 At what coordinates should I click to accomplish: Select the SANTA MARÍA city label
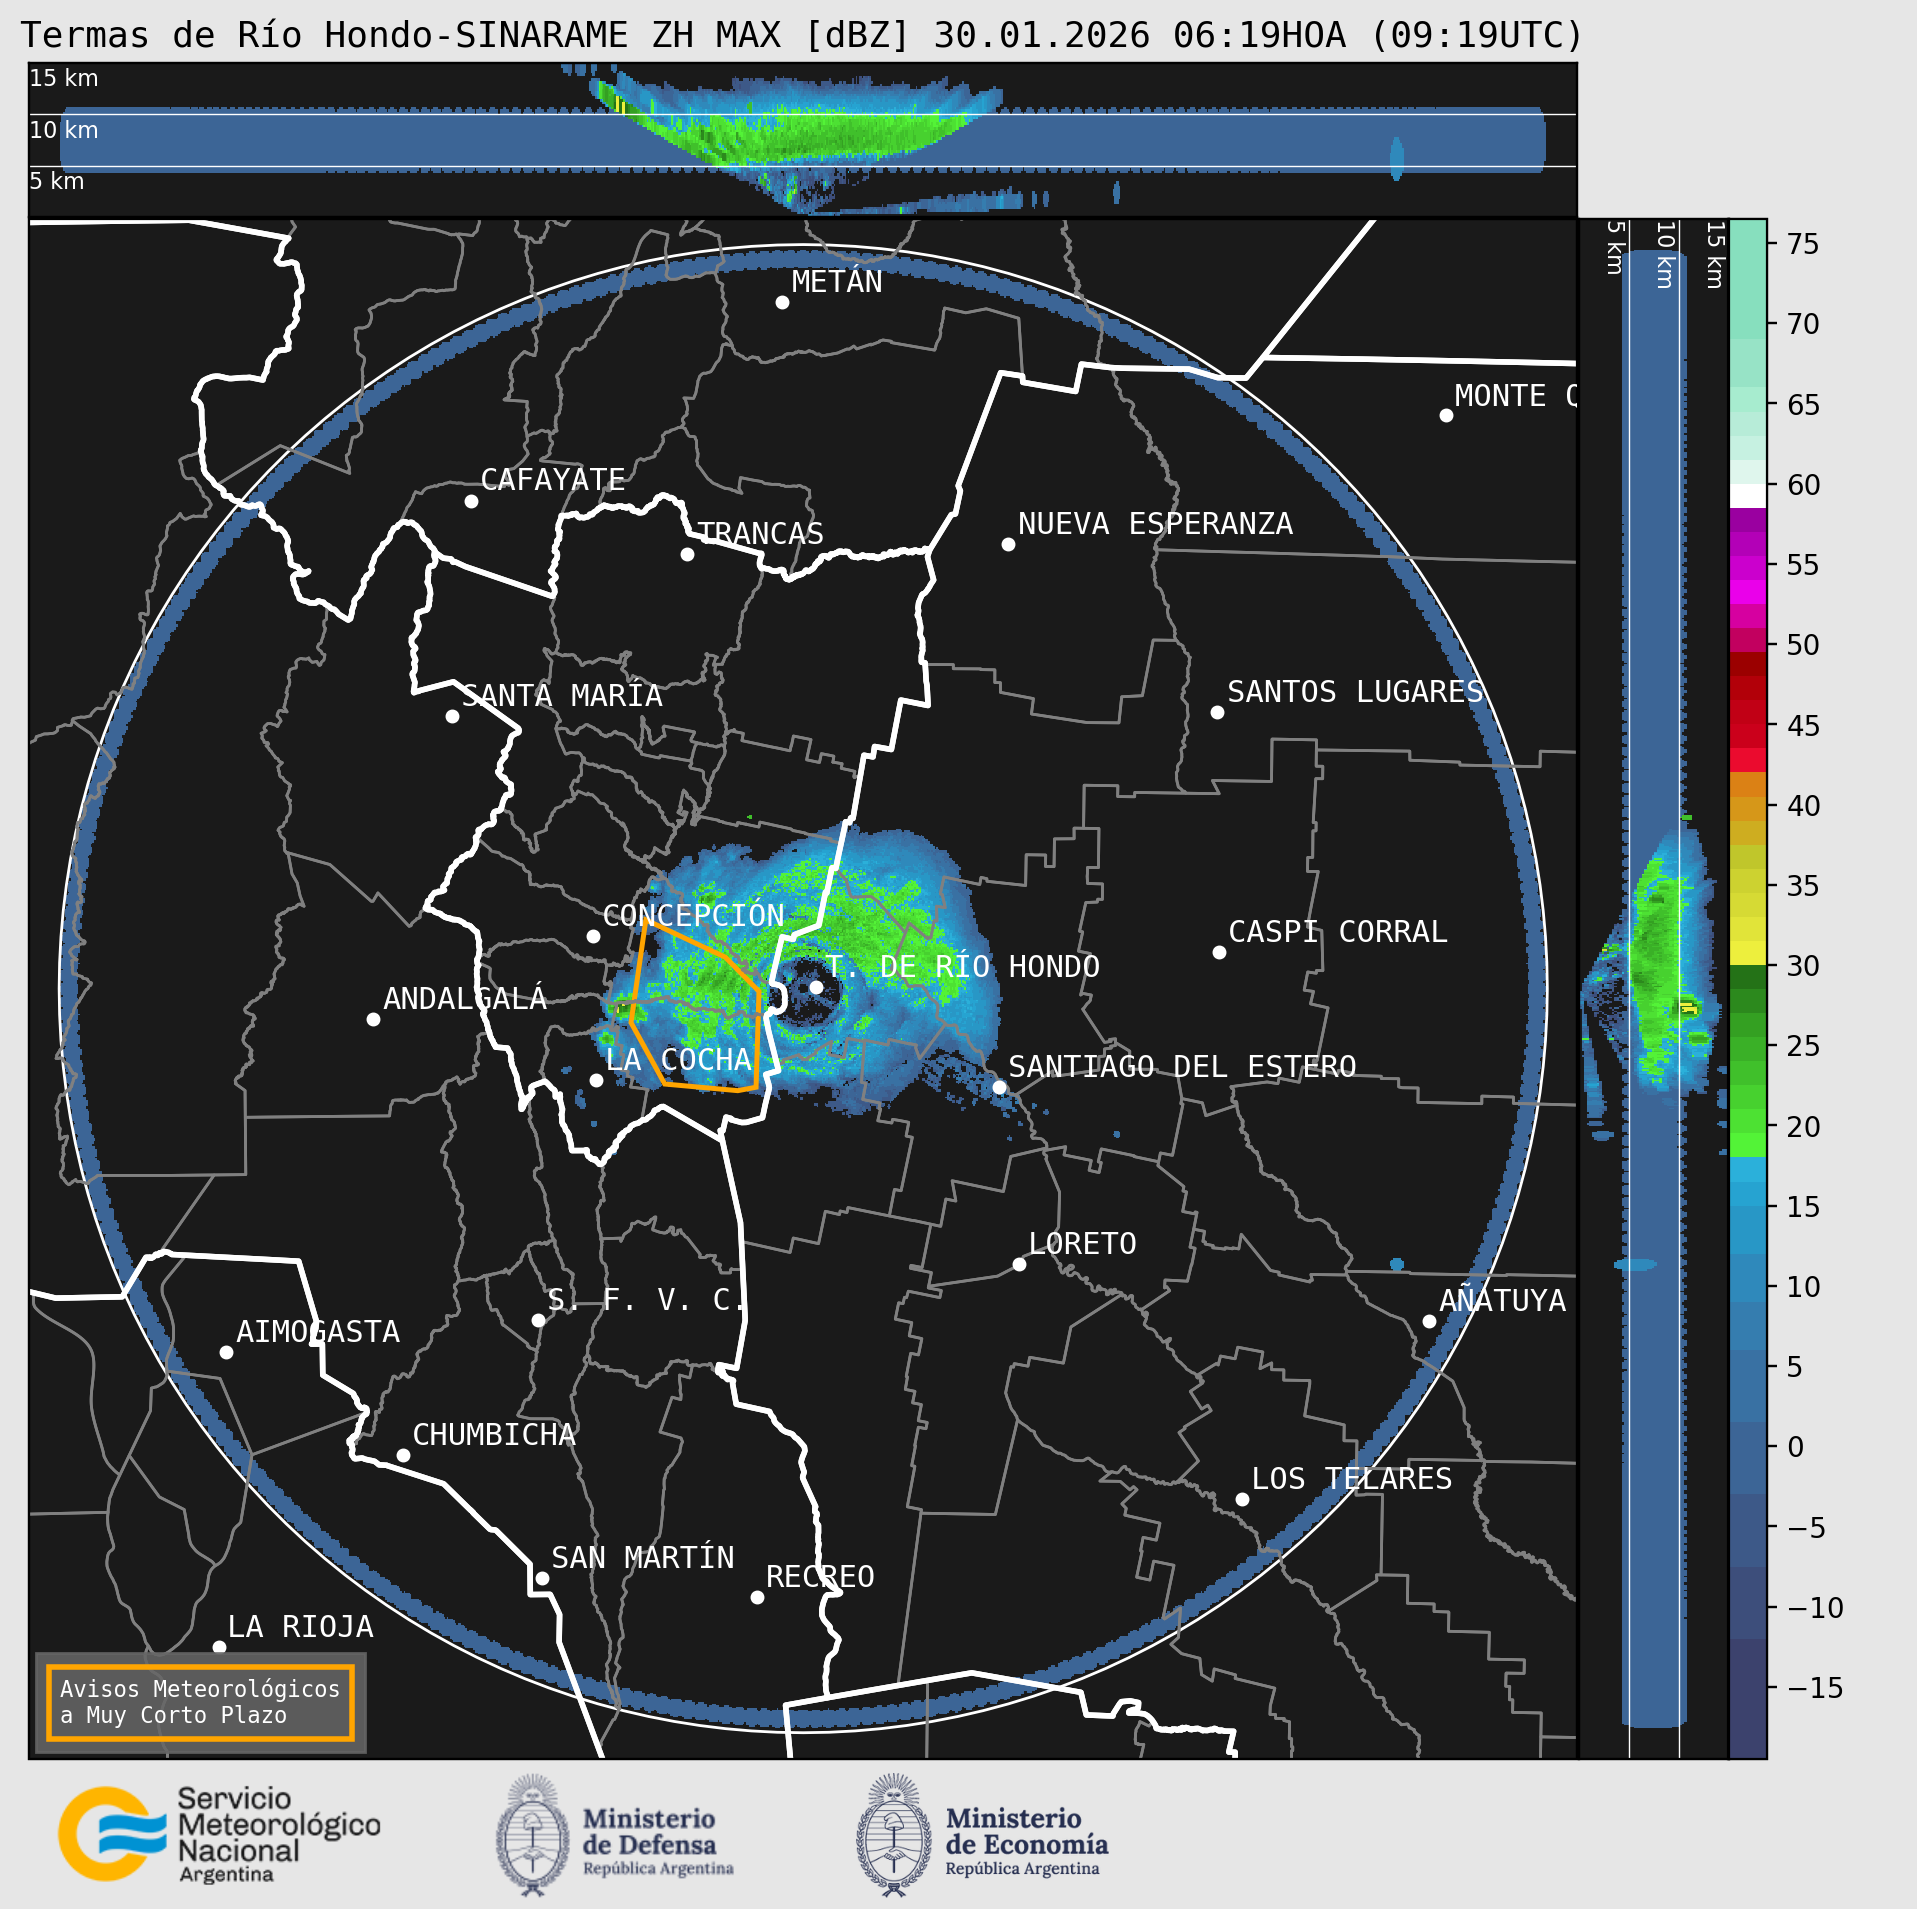pos(562,696)
